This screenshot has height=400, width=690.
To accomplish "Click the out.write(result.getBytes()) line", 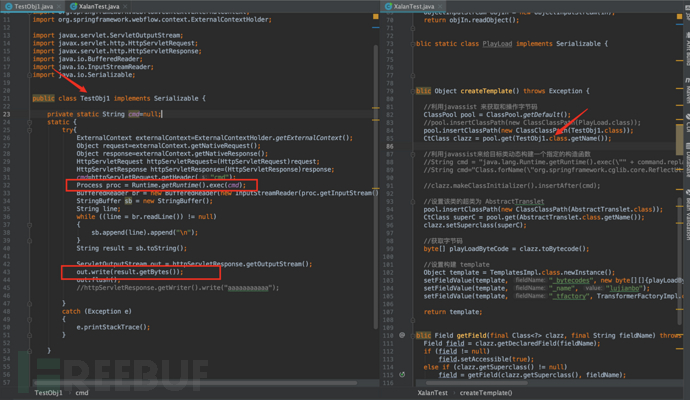I will [129, 272].
